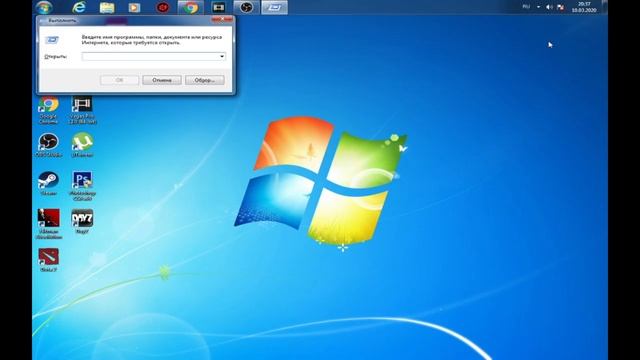Click the Отмена button
The height and width of the screenshot is (360, 640).
click(x=162, y=80)
